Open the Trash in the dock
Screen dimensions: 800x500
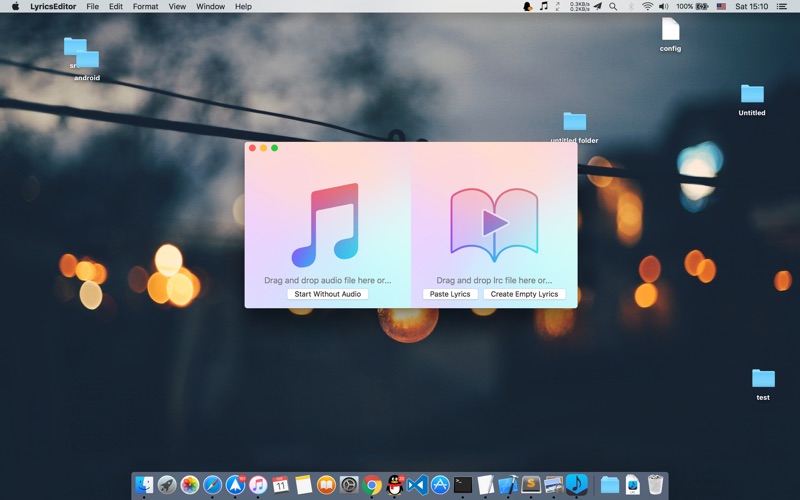click(655, 485)
